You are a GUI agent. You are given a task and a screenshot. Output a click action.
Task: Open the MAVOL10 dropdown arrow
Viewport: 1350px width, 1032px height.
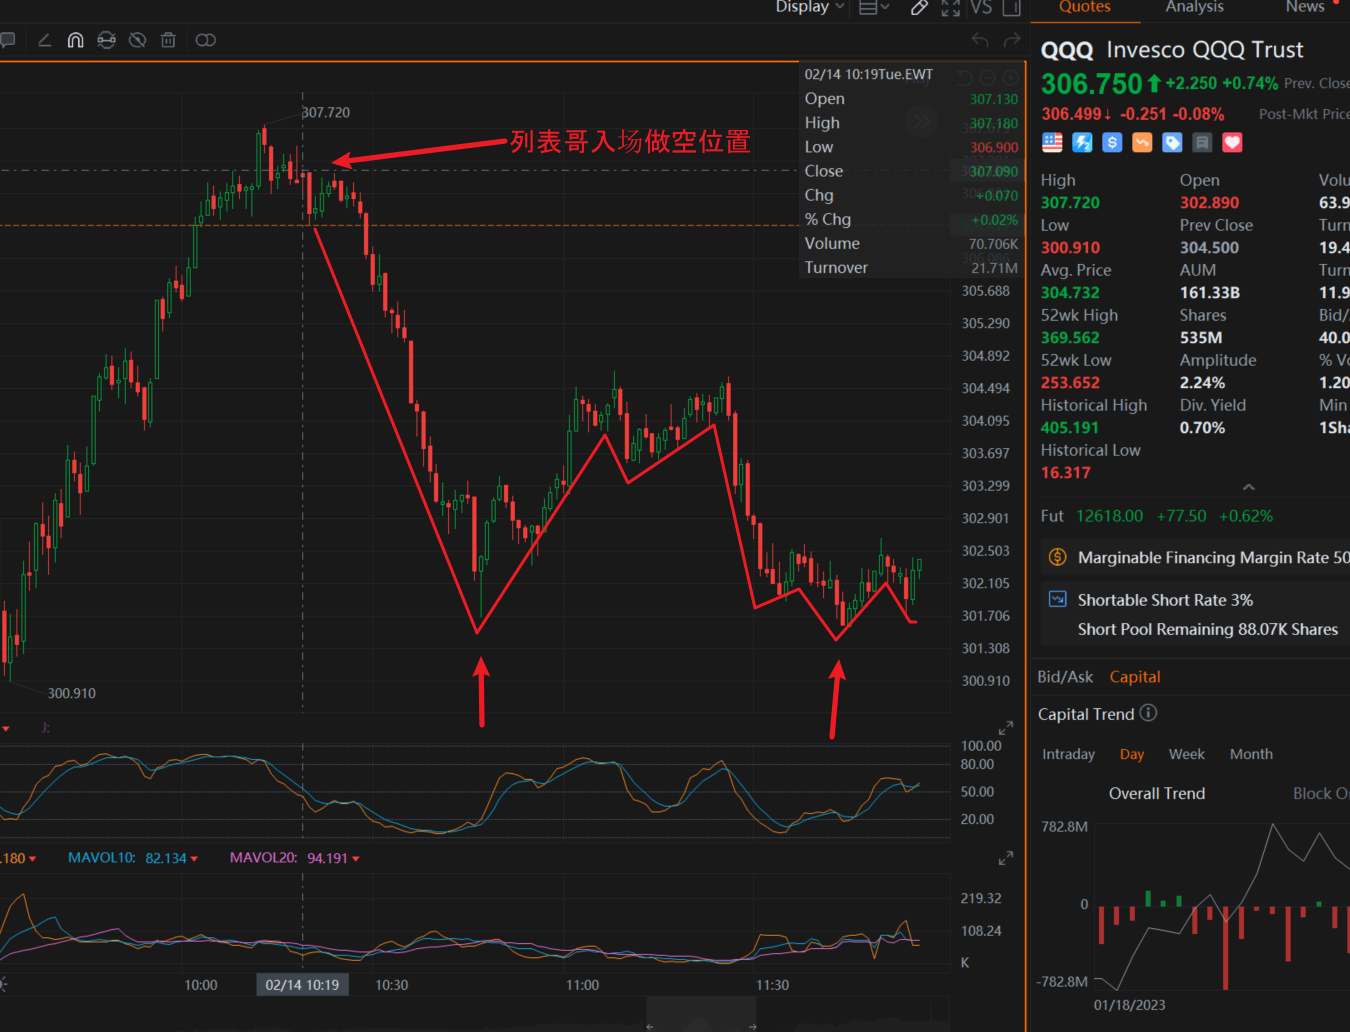194,859
